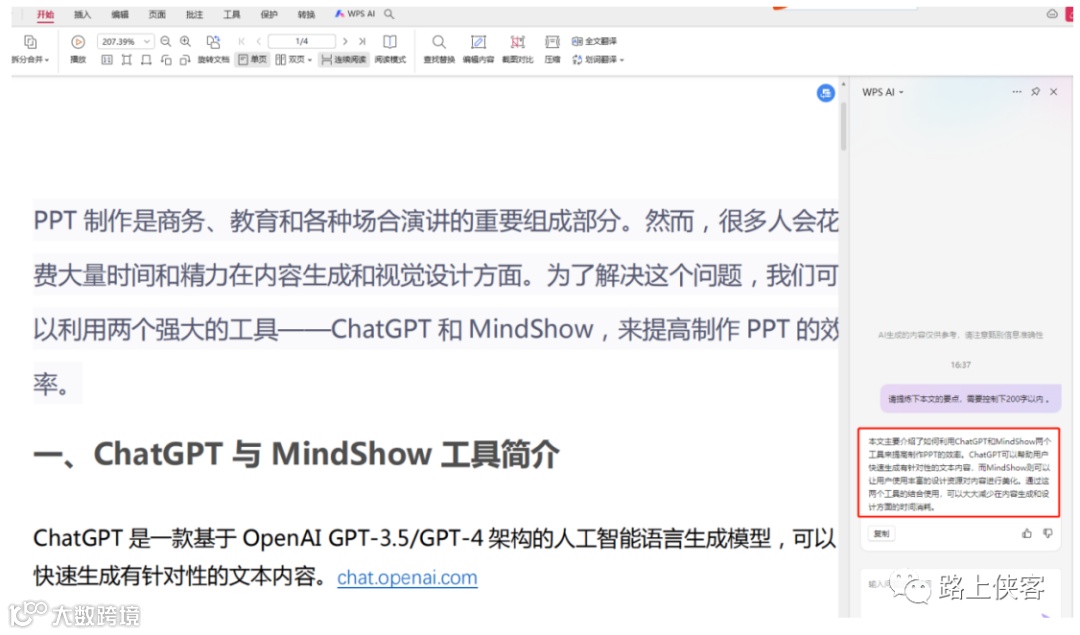Click the AI summary text 本文主要介绍了
This screenshot has height=635, width=1080.
point(959,473)
